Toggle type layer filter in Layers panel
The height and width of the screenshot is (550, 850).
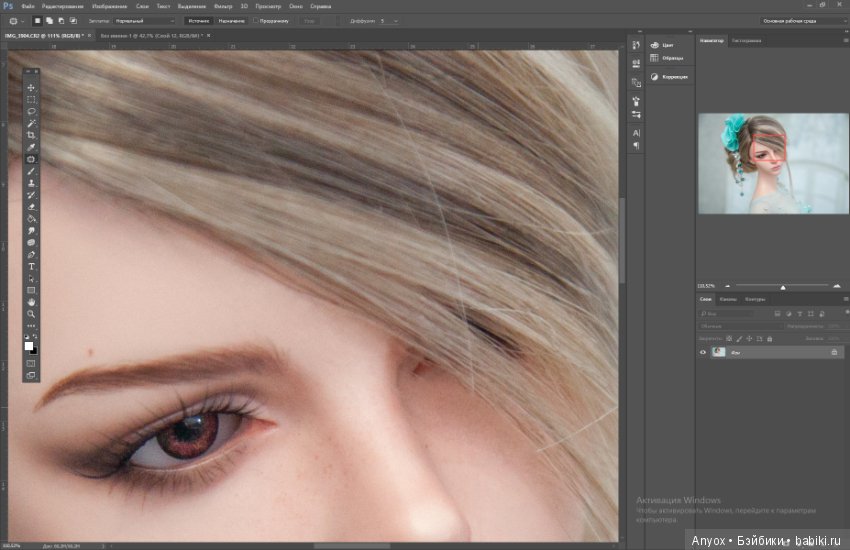[800, 314]
